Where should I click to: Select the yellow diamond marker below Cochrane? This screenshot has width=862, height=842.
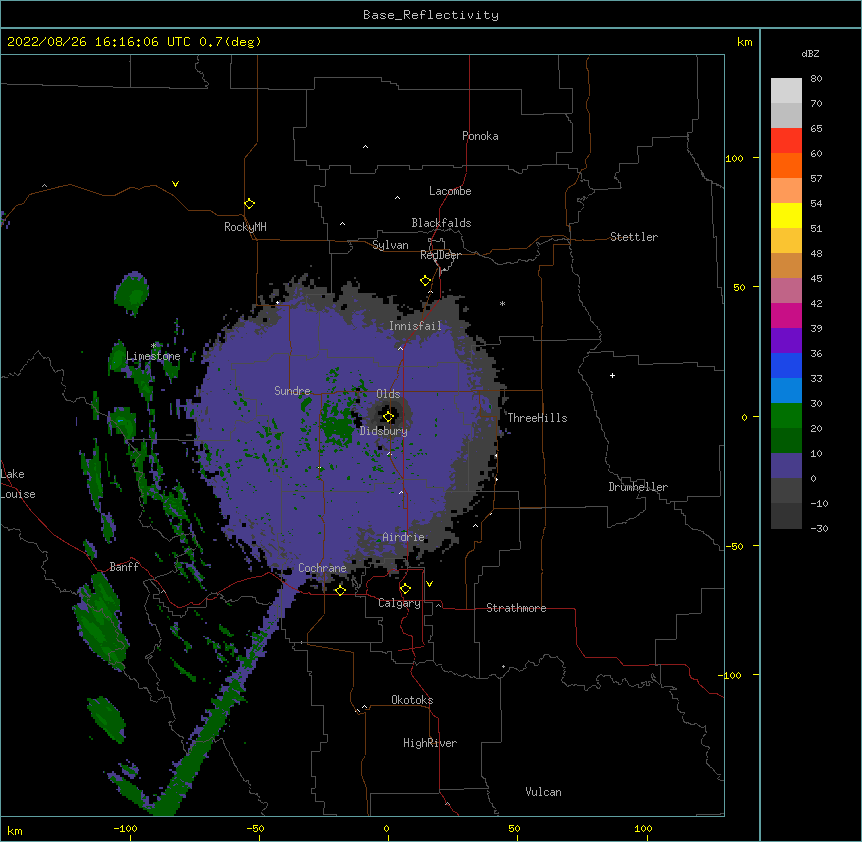click(x=340, y=590)
